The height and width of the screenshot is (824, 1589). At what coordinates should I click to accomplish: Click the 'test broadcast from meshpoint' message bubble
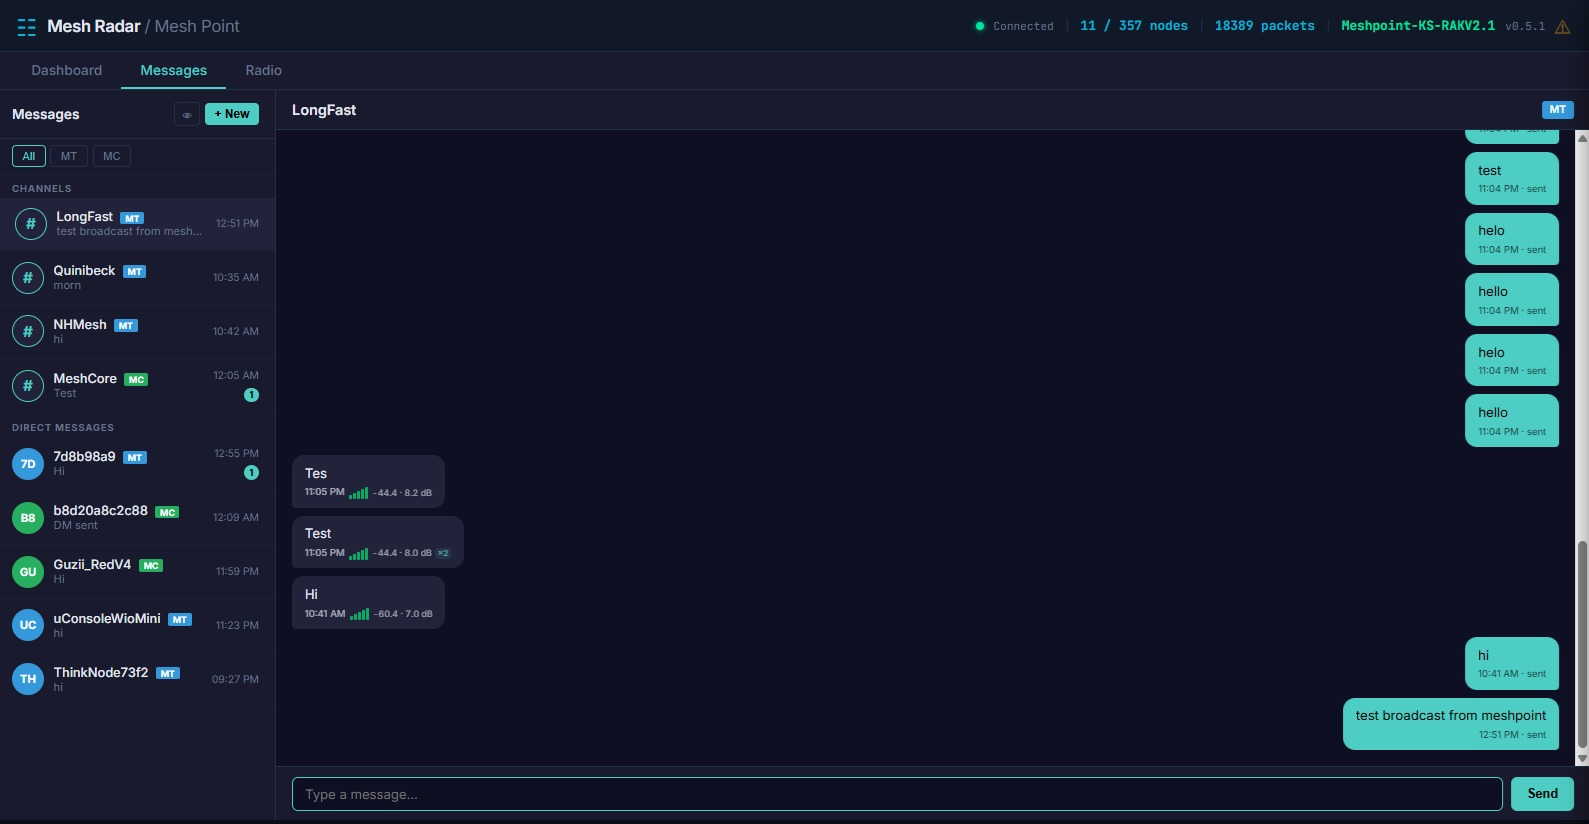pos(1451,724)
